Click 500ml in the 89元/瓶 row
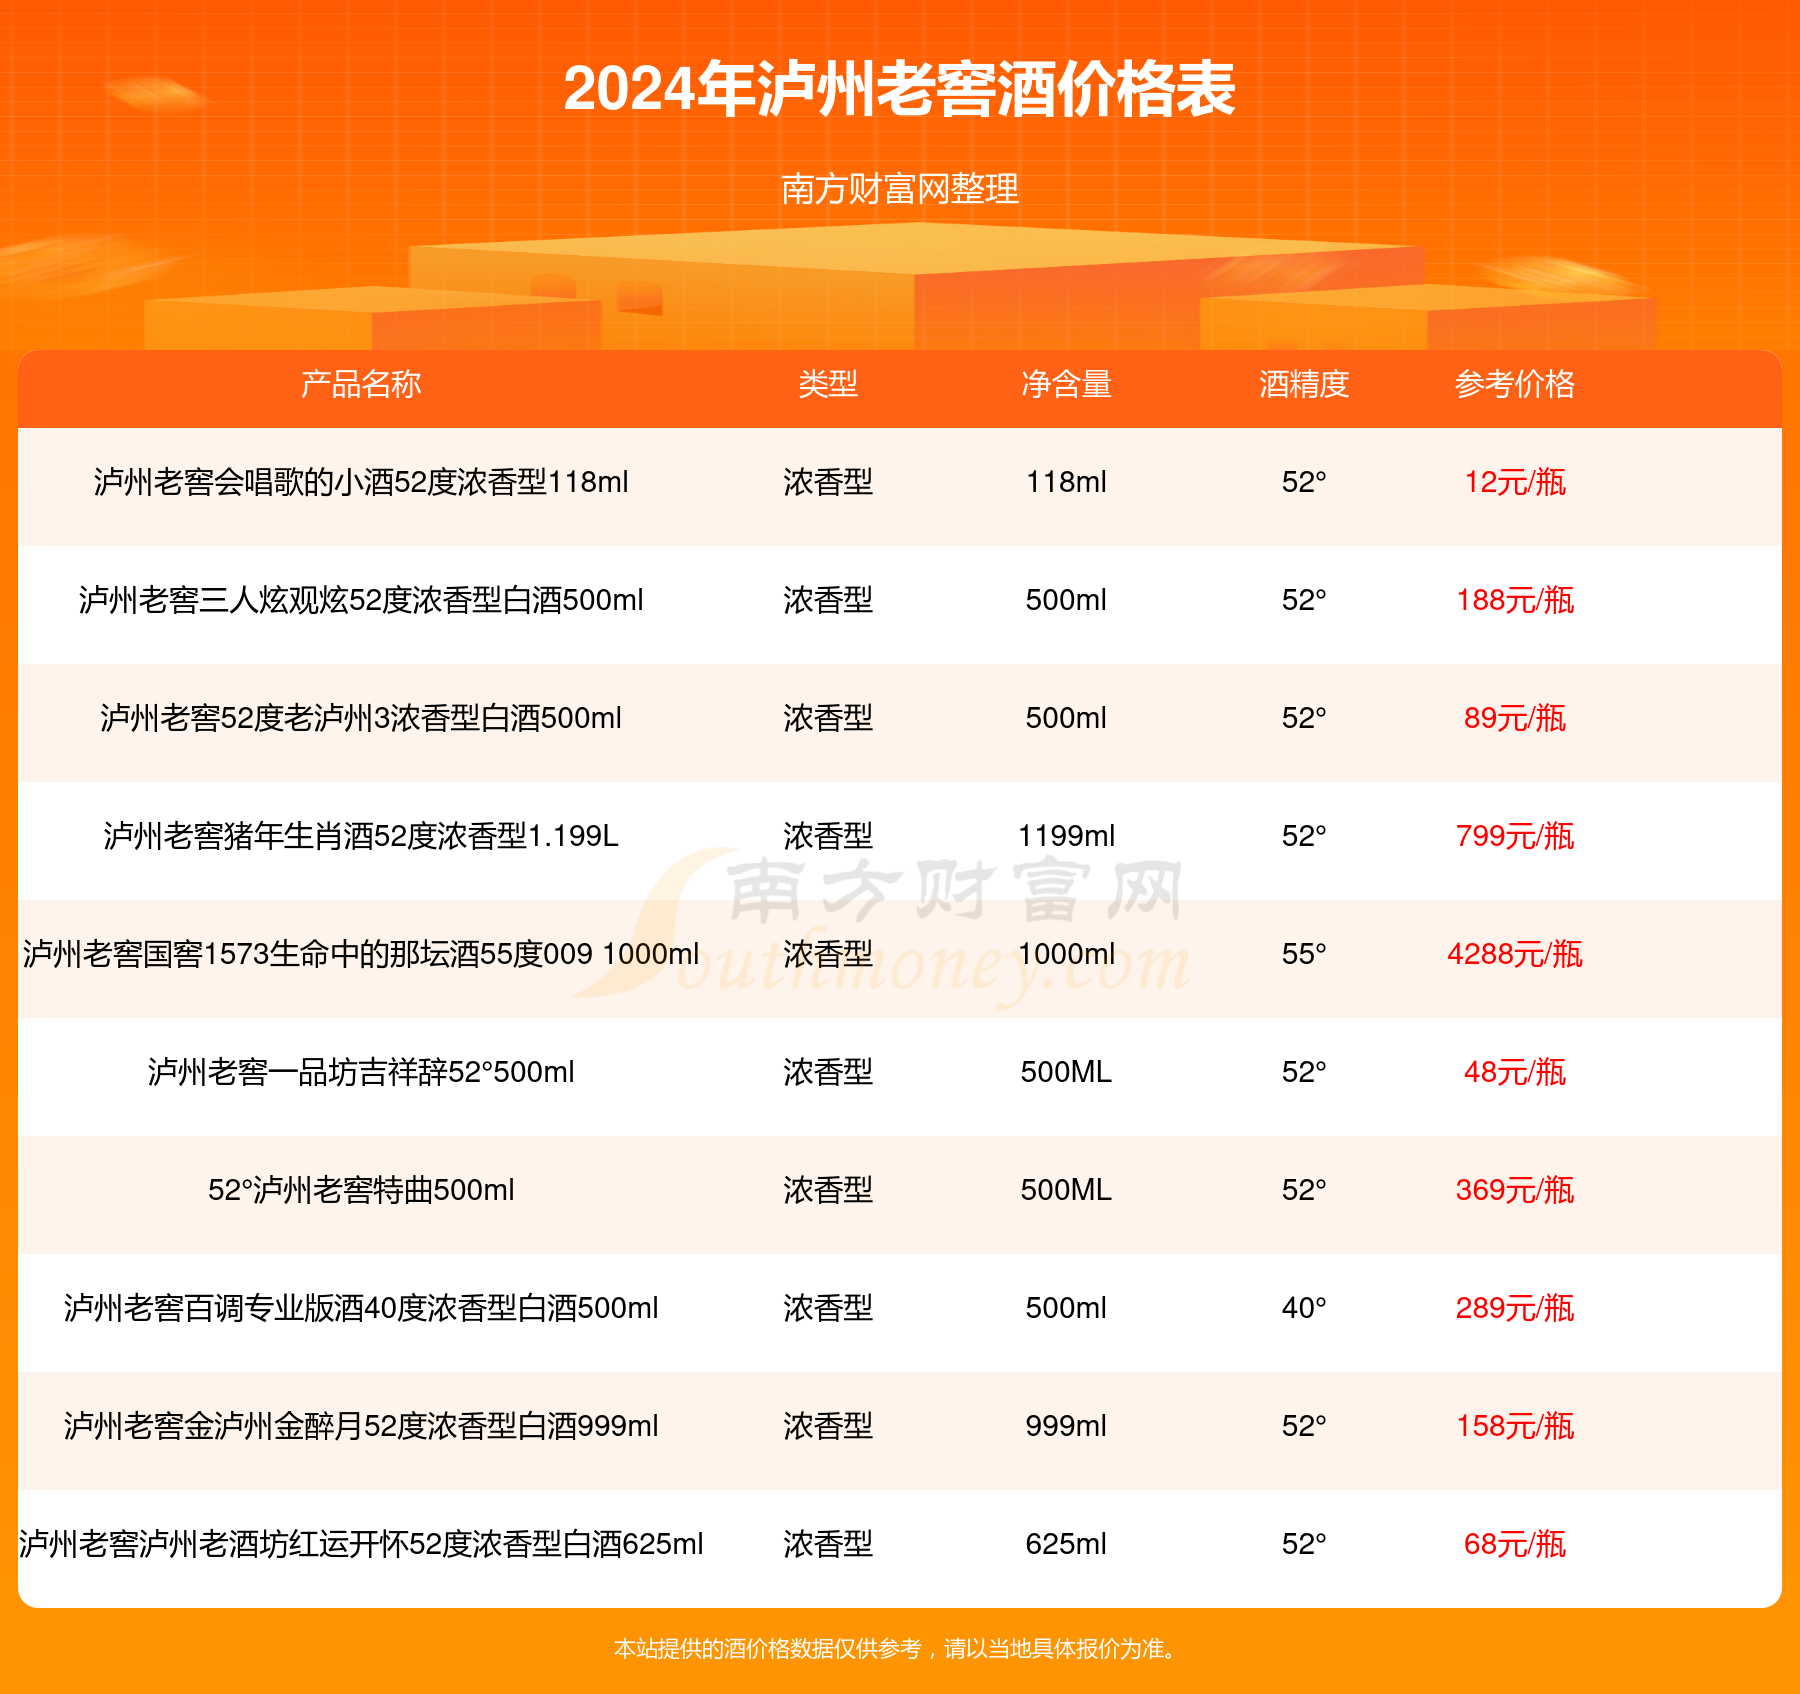The image size is (1800, 1694). (1066, 718)
